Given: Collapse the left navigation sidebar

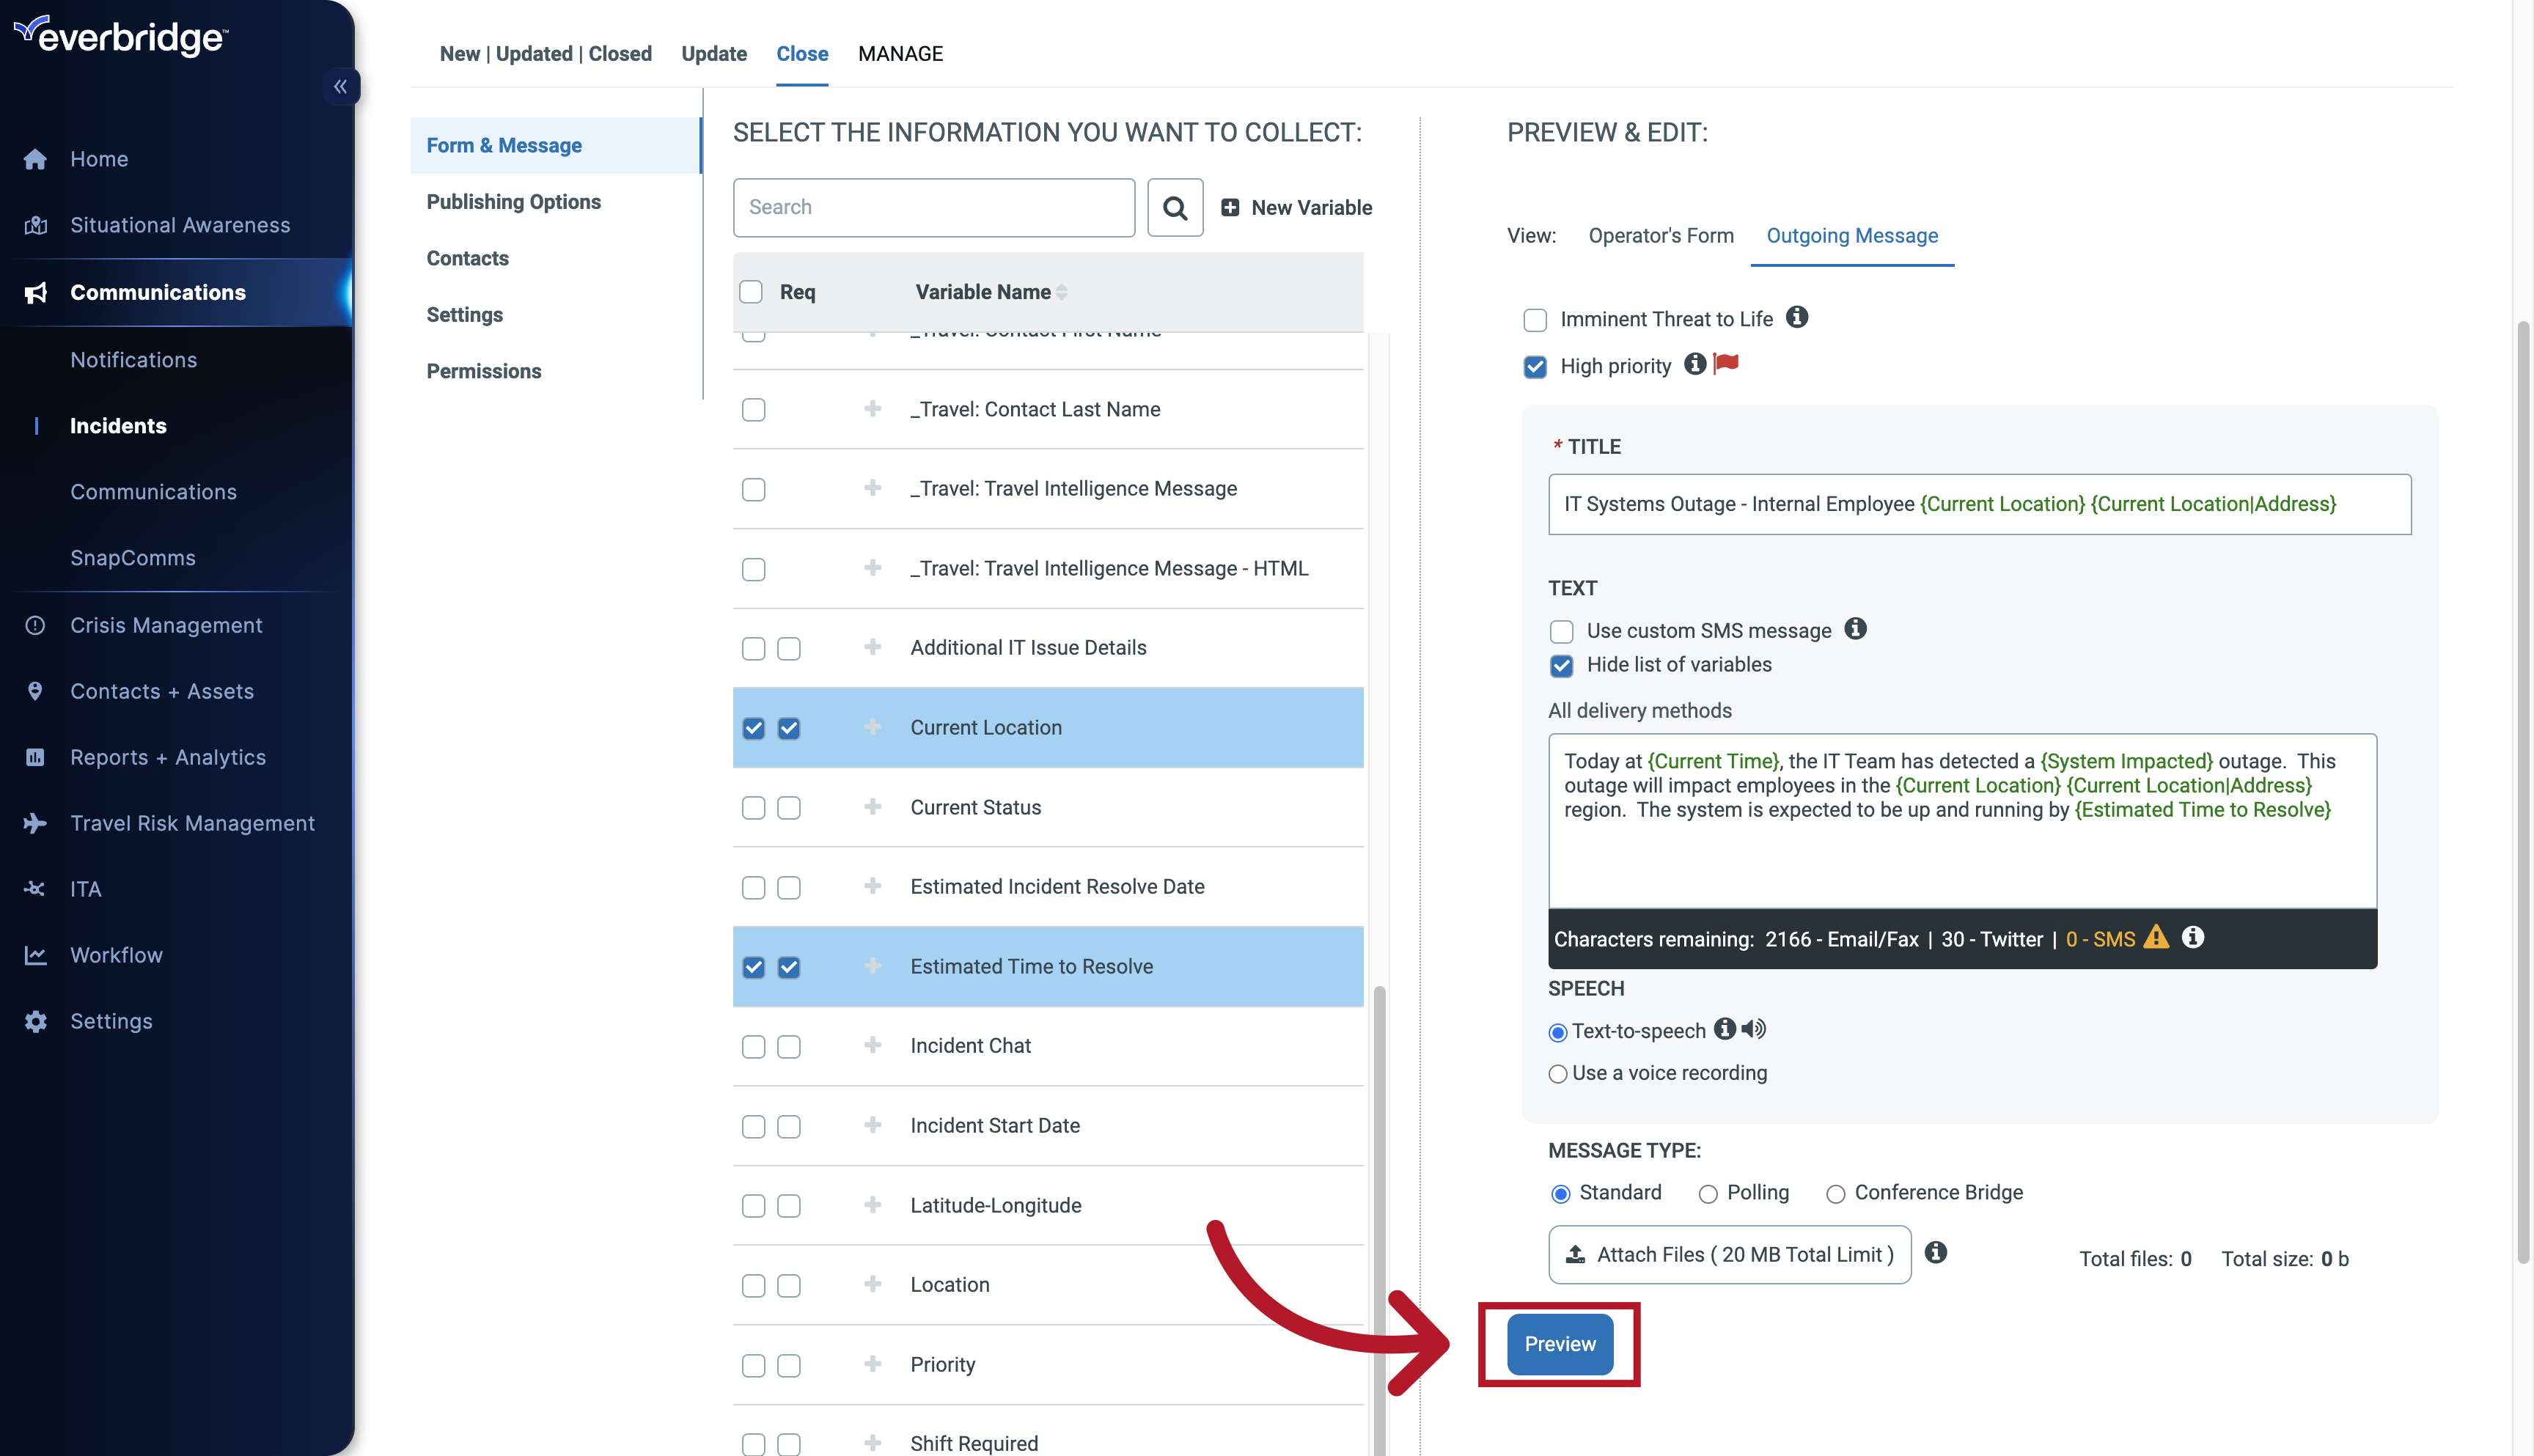Looking at the screenshot, I should click(x=341, y=86).
